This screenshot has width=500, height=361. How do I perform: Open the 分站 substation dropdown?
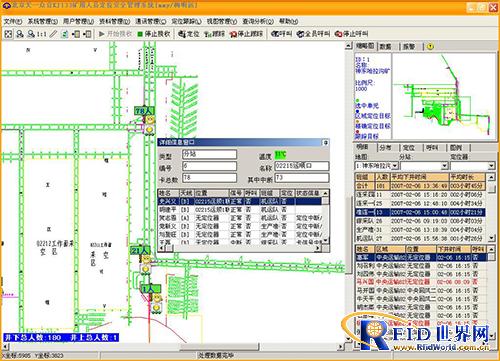coord(444,166)
